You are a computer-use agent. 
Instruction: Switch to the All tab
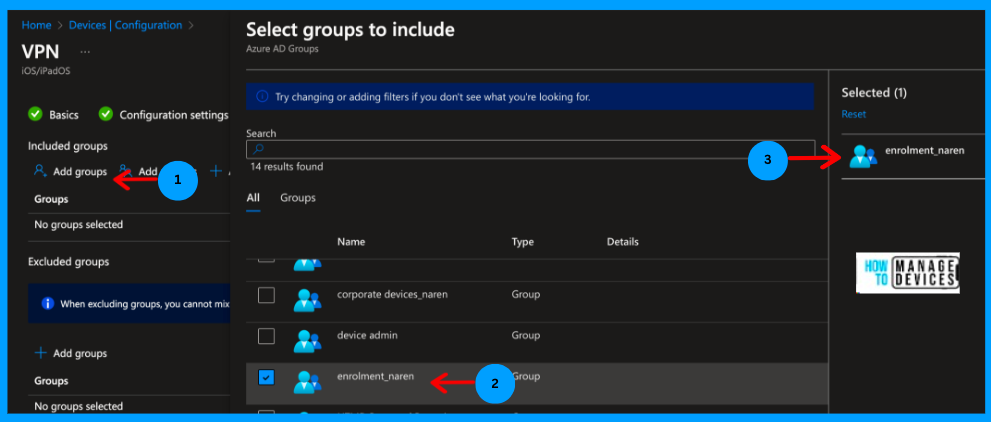point(253,198)
